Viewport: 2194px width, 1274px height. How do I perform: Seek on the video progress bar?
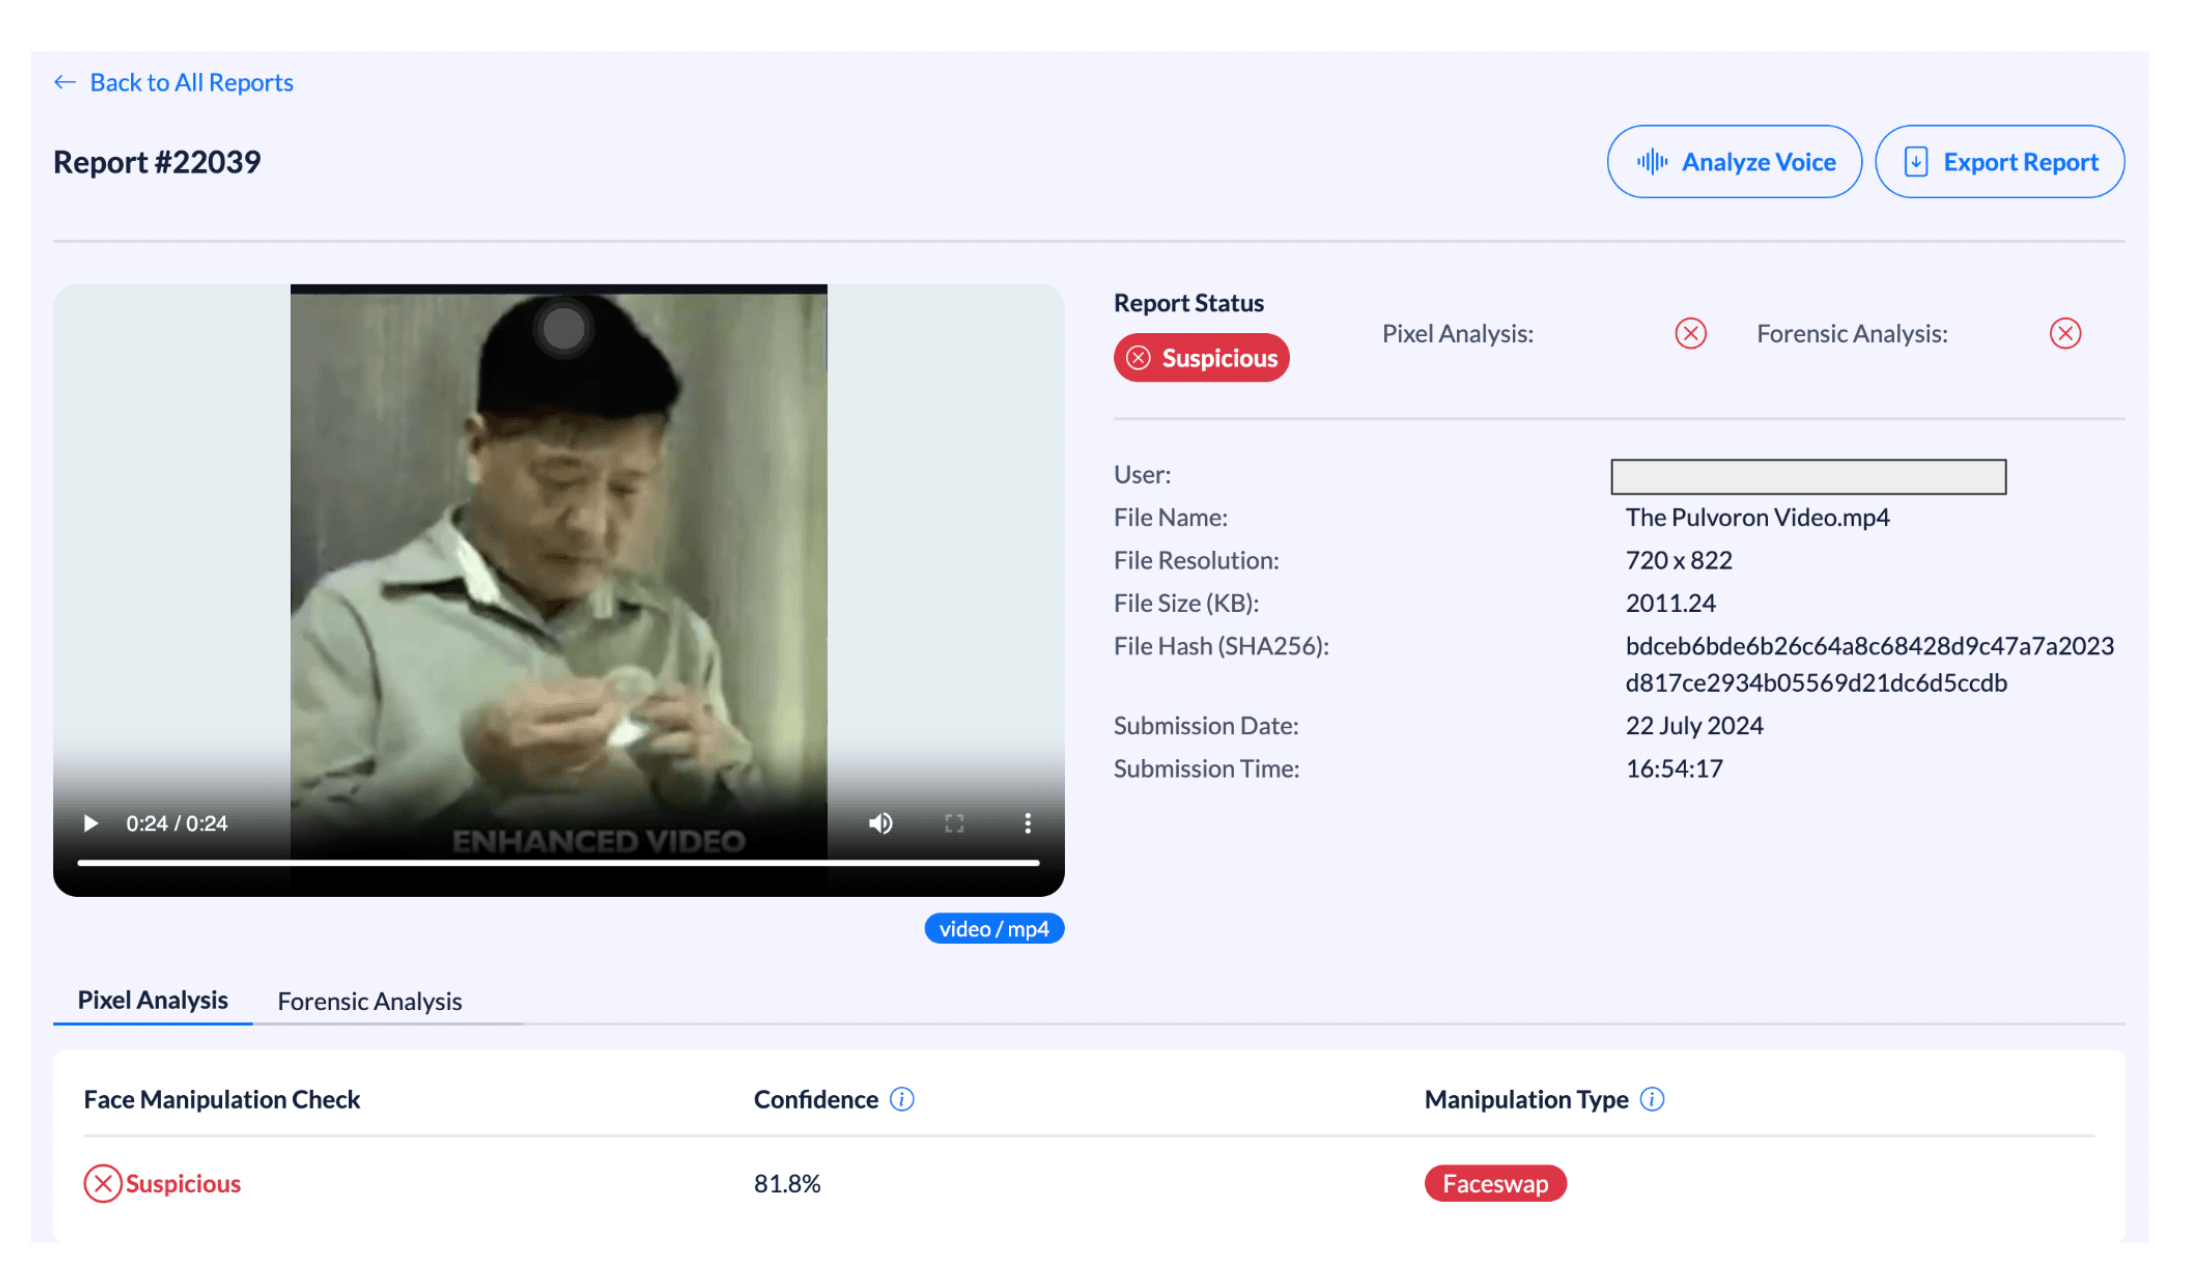[x=558, y=862]
